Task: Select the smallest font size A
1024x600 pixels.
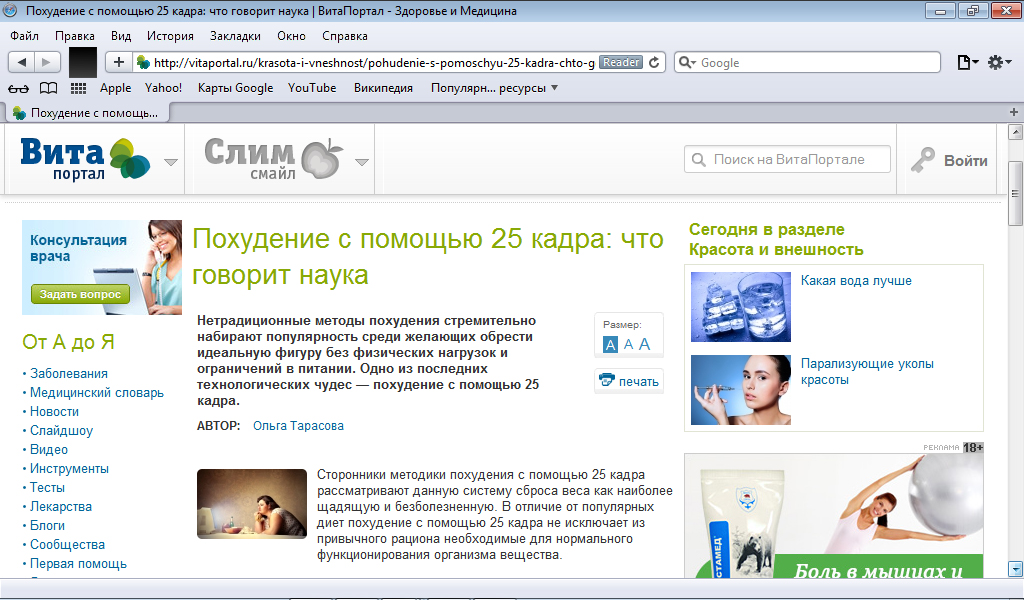Action: pos(610,344)
